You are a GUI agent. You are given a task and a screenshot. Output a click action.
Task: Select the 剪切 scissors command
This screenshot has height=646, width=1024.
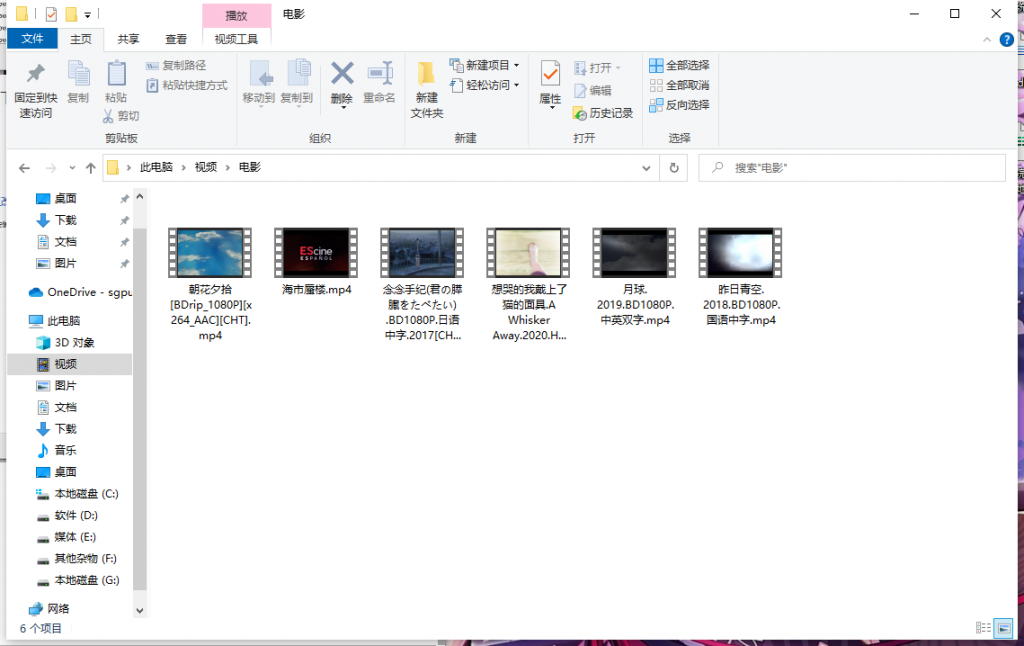click(121, 116)
